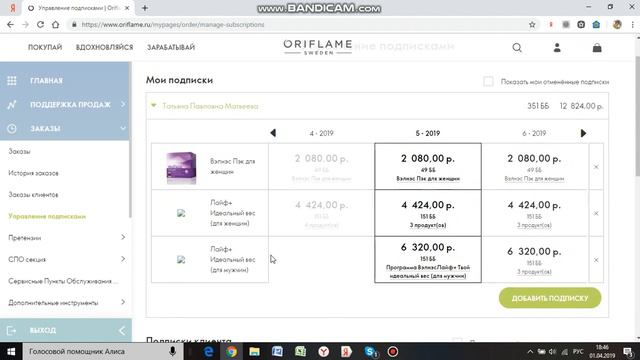The width and height of the screenshot is (640, 360).
Task: Click the 6 - 2019 period header
Action: (x=534, y=133)
